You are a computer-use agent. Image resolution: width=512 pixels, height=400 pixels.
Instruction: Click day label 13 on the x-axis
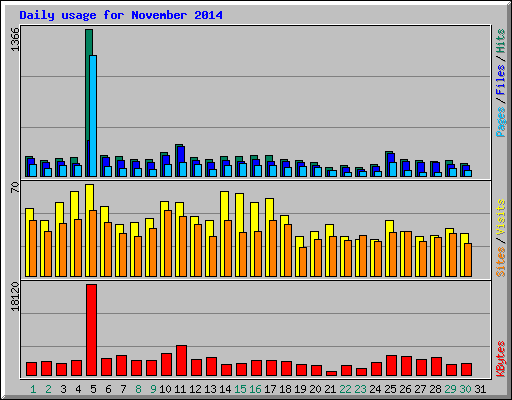click(x=210, y=389)
